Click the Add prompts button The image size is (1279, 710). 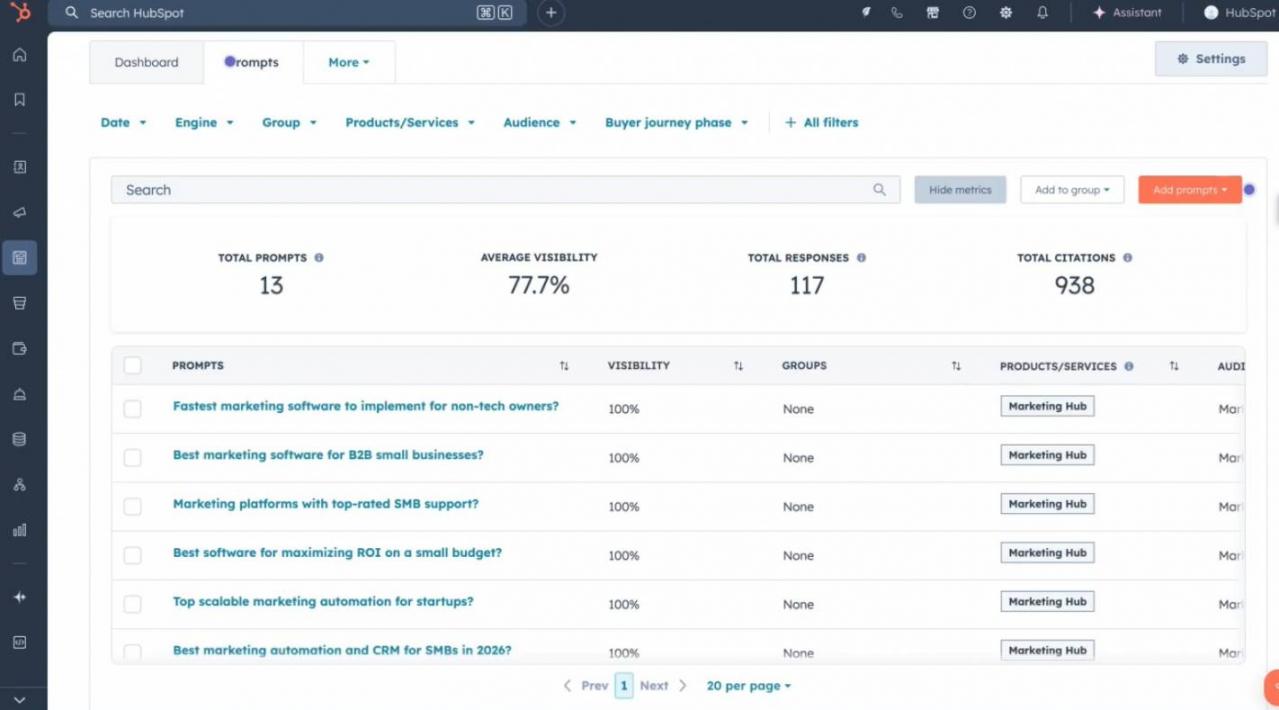click(x=1190, y=190)
